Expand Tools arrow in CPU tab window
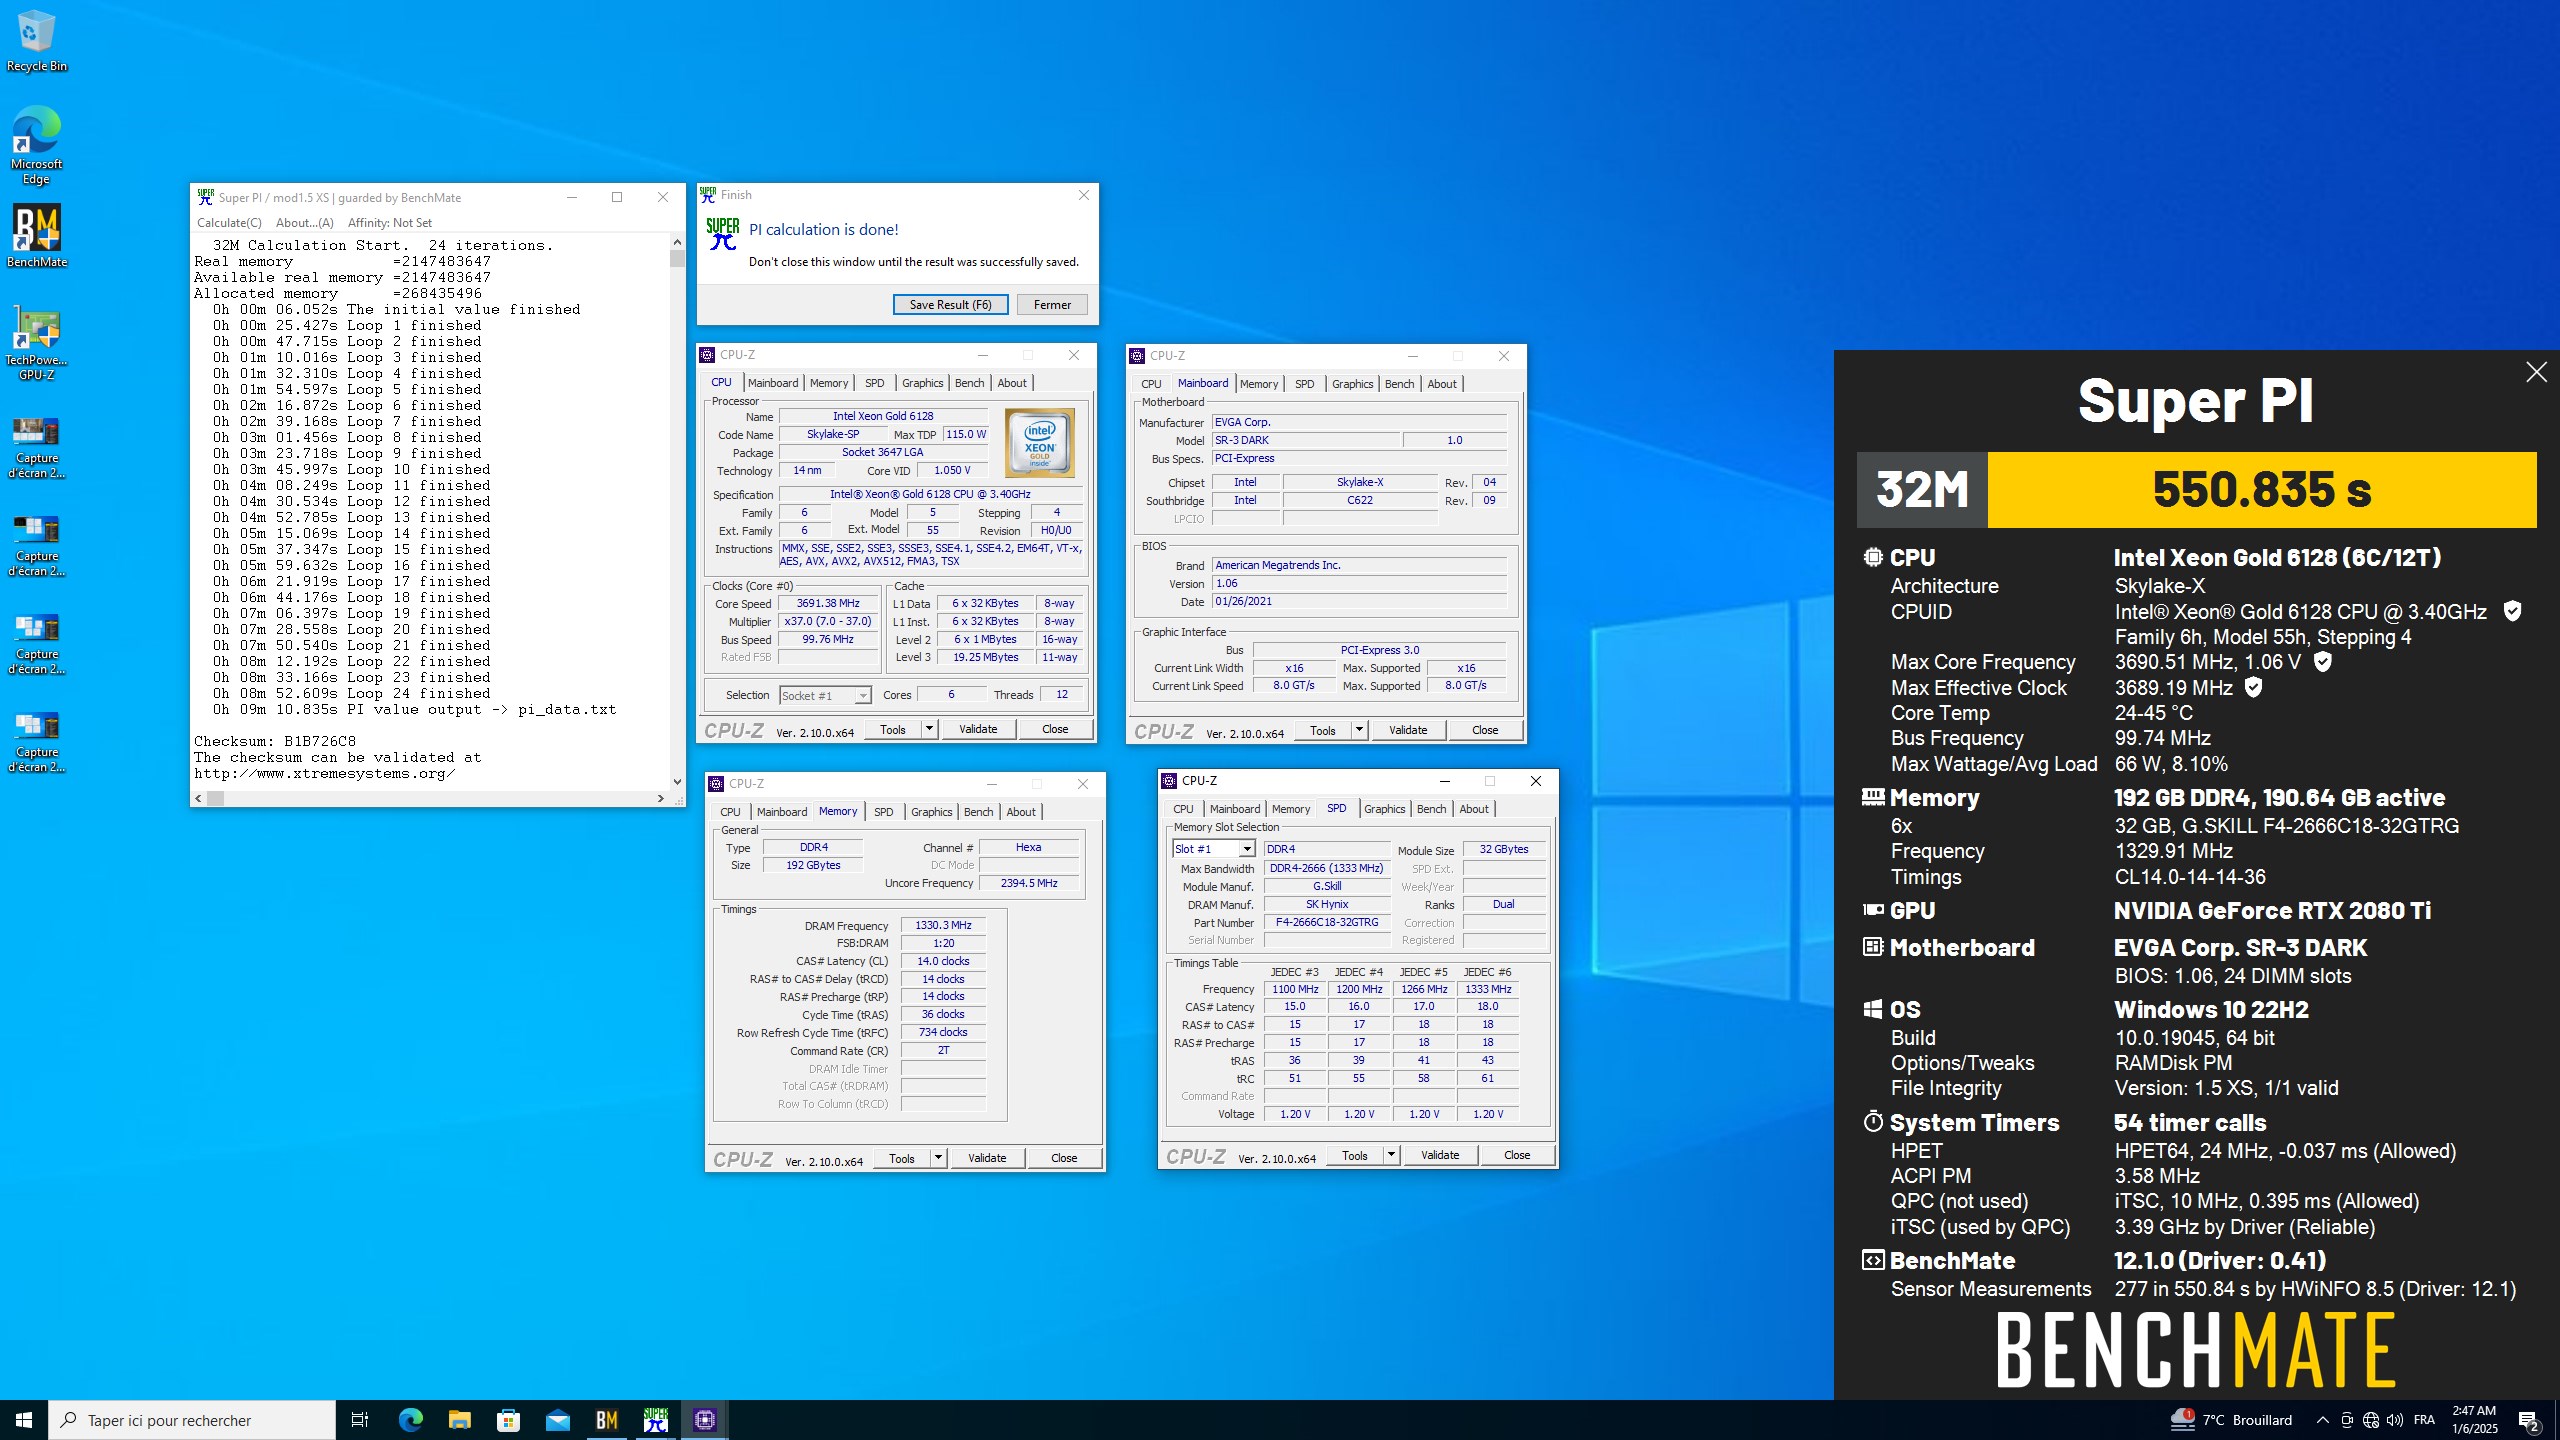The height and width of the screenshot is (1440, 2560). click(x=929, y=729)
